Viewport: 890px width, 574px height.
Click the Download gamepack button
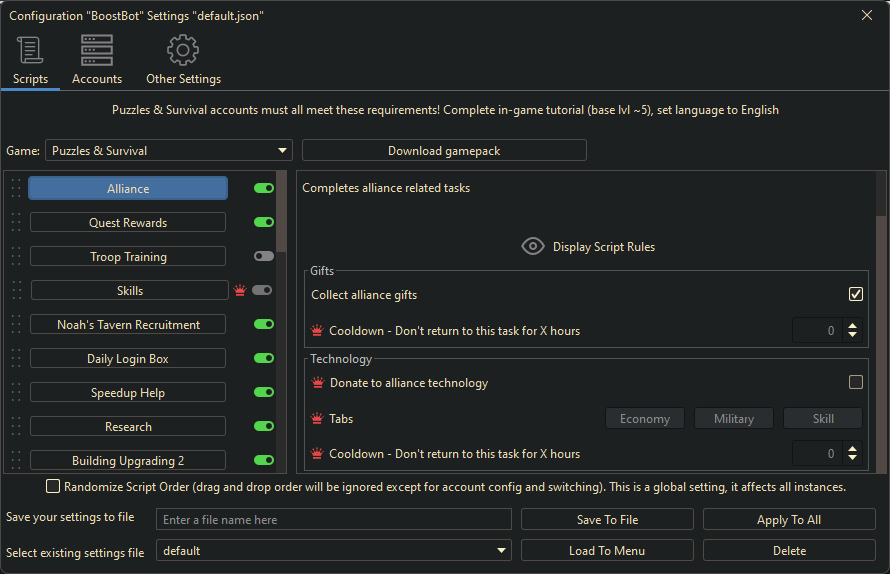(x=444, y=150)
